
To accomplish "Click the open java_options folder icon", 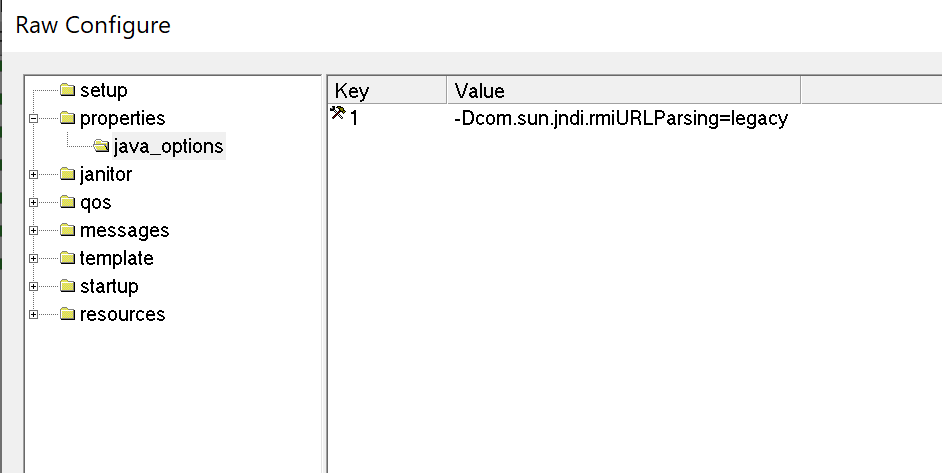I will [101, 147].
